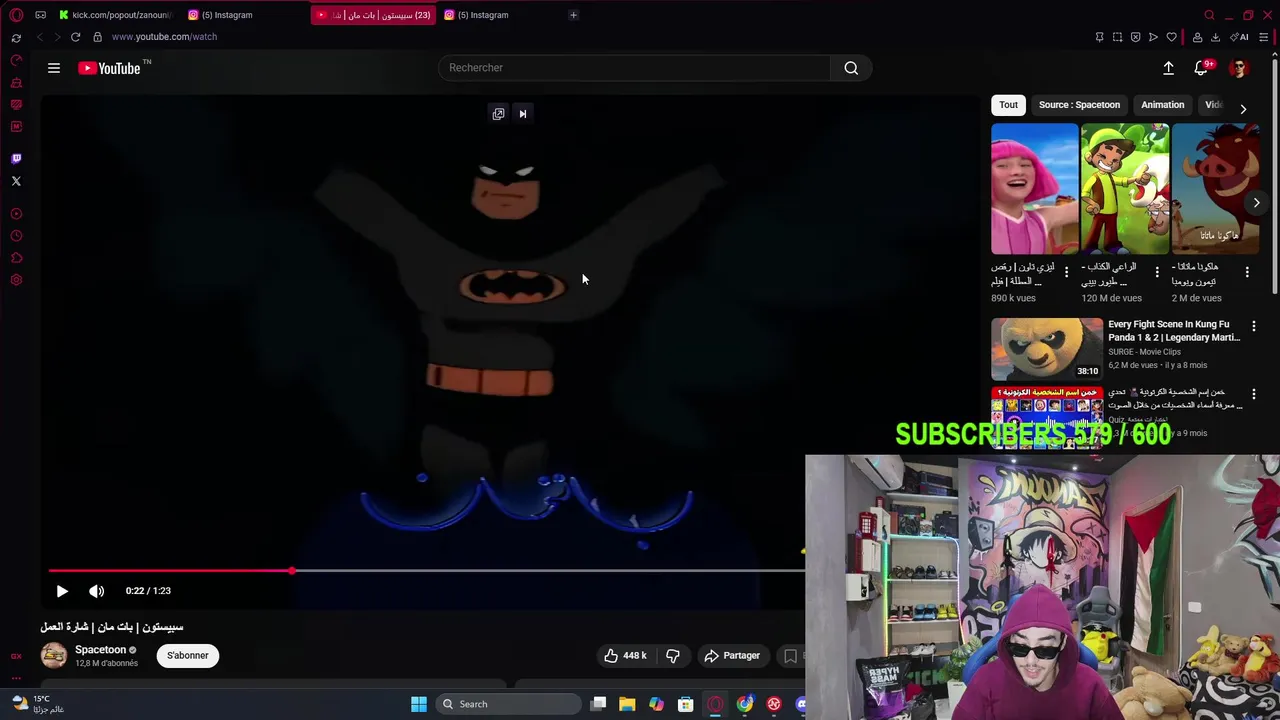Show next Shorts with right arrow
Viewport: 1280px width, 720px height.
[1256, 202]
